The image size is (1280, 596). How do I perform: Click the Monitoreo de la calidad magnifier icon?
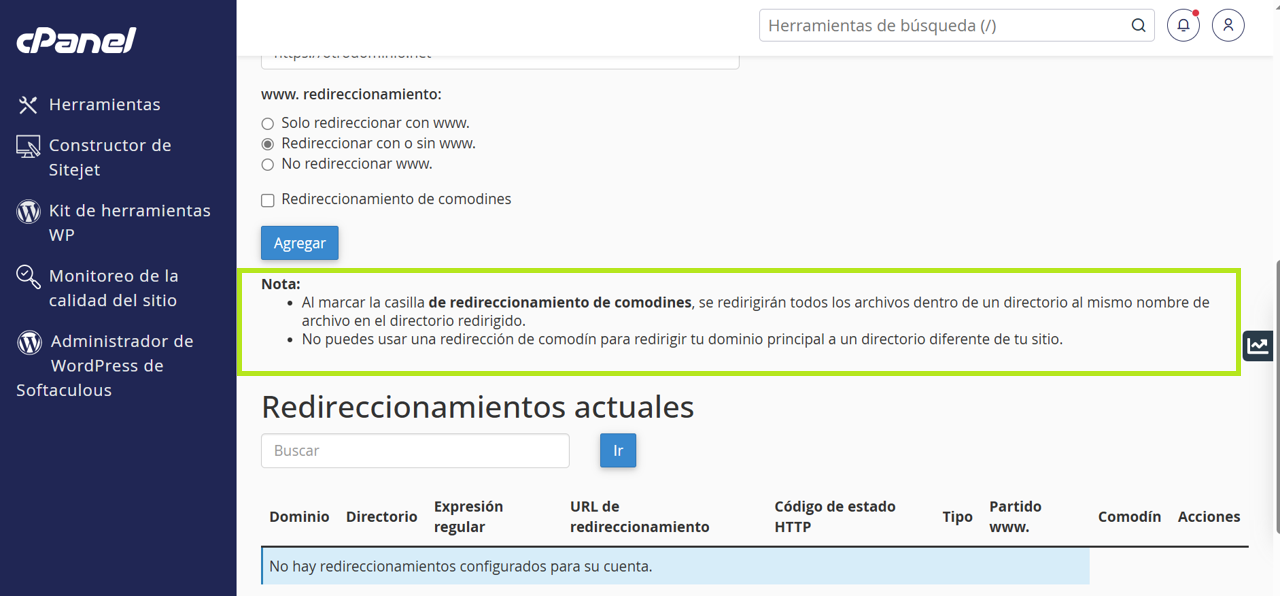pos(28,276)
